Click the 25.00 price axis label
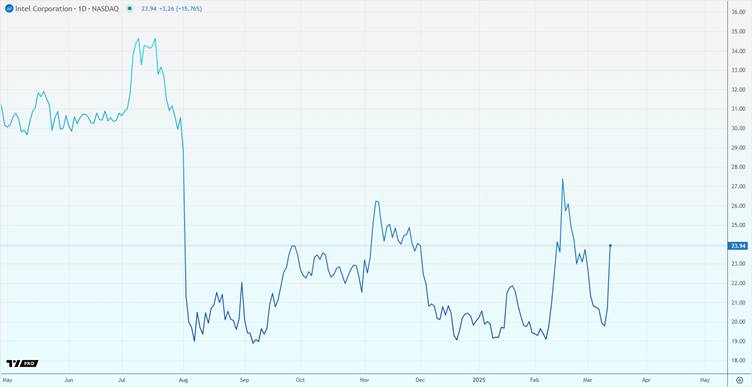Viewport: 752px width, 387px height. pos(738,225)
